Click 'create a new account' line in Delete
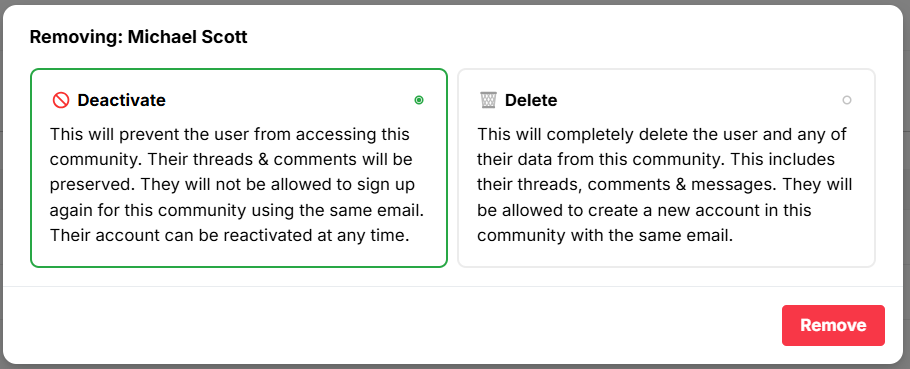The width and height of the screenshot is (910, 369). (642, 211)
